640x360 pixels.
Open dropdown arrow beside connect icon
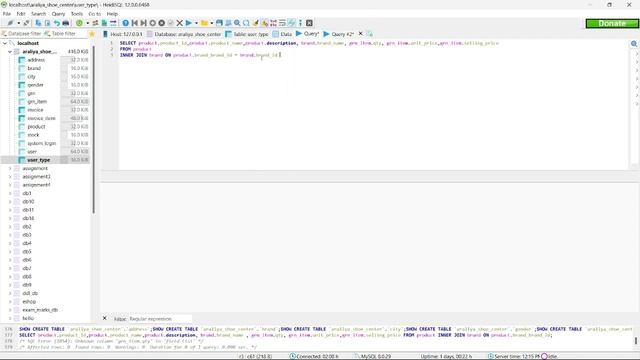pos(19,23)
